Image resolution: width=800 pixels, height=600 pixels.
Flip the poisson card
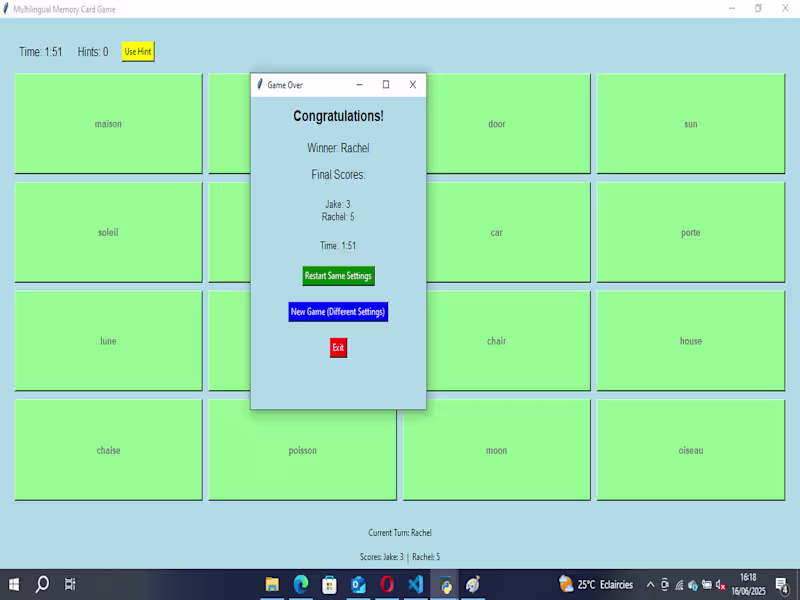[302, 450]
